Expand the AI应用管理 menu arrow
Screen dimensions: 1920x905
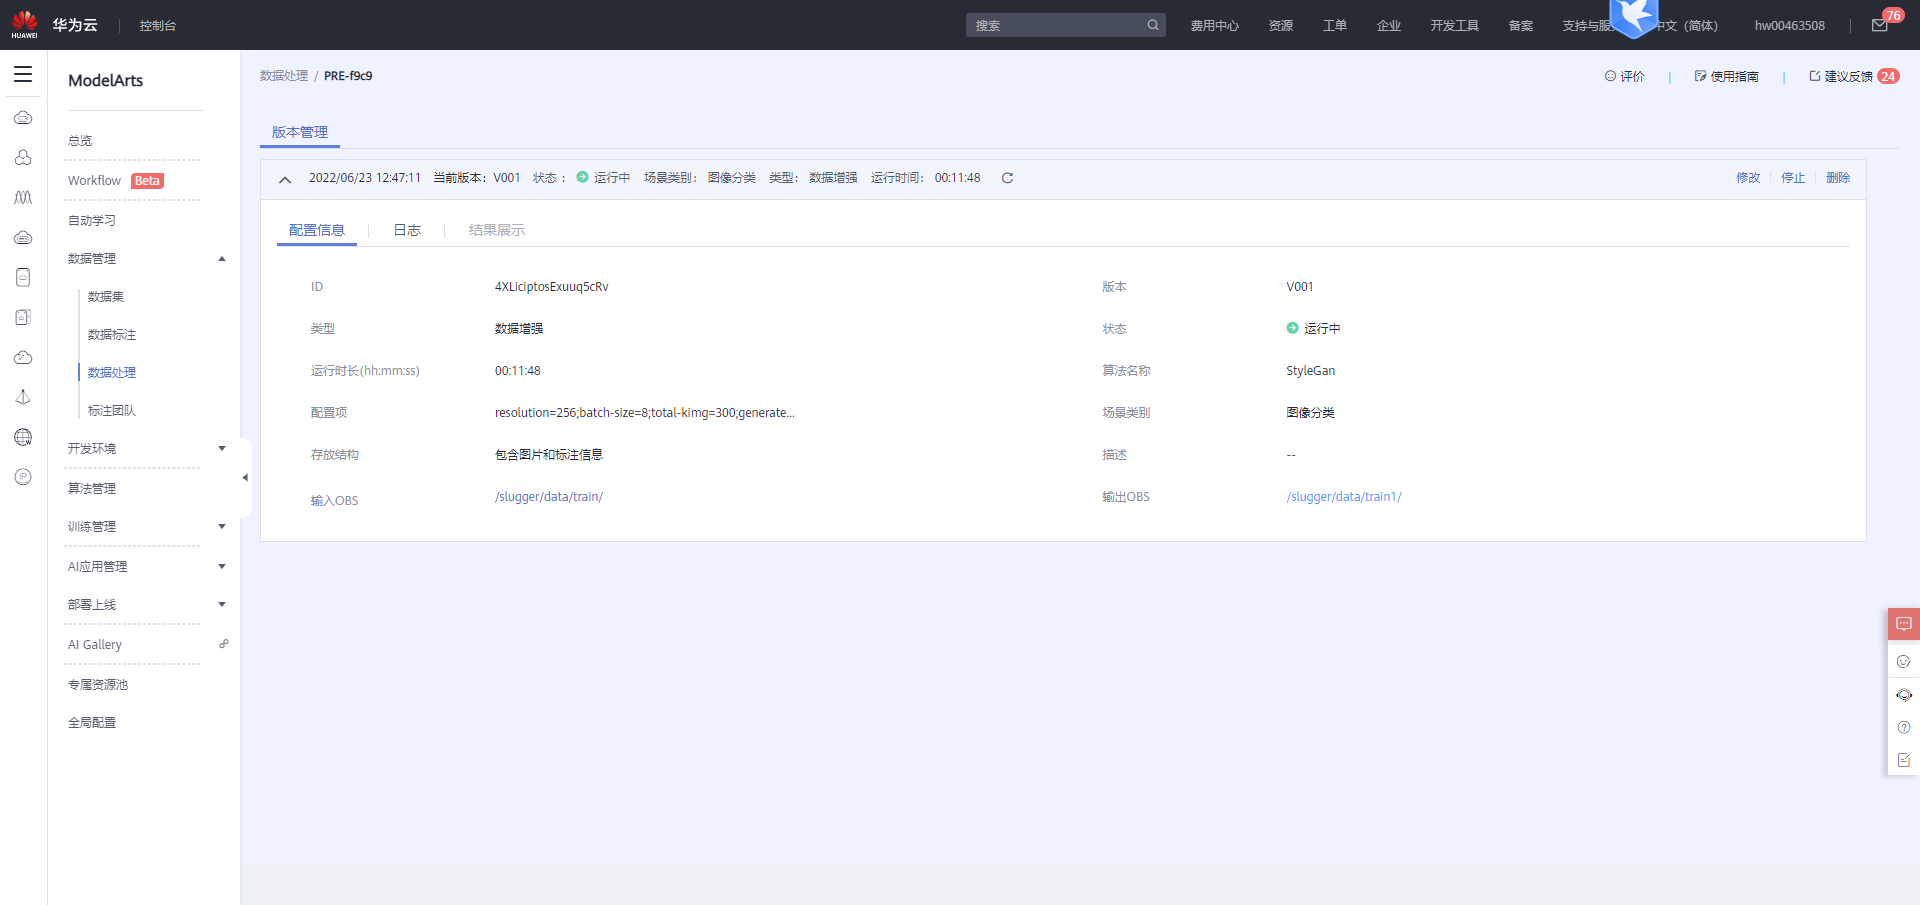[x=222, y=566]
